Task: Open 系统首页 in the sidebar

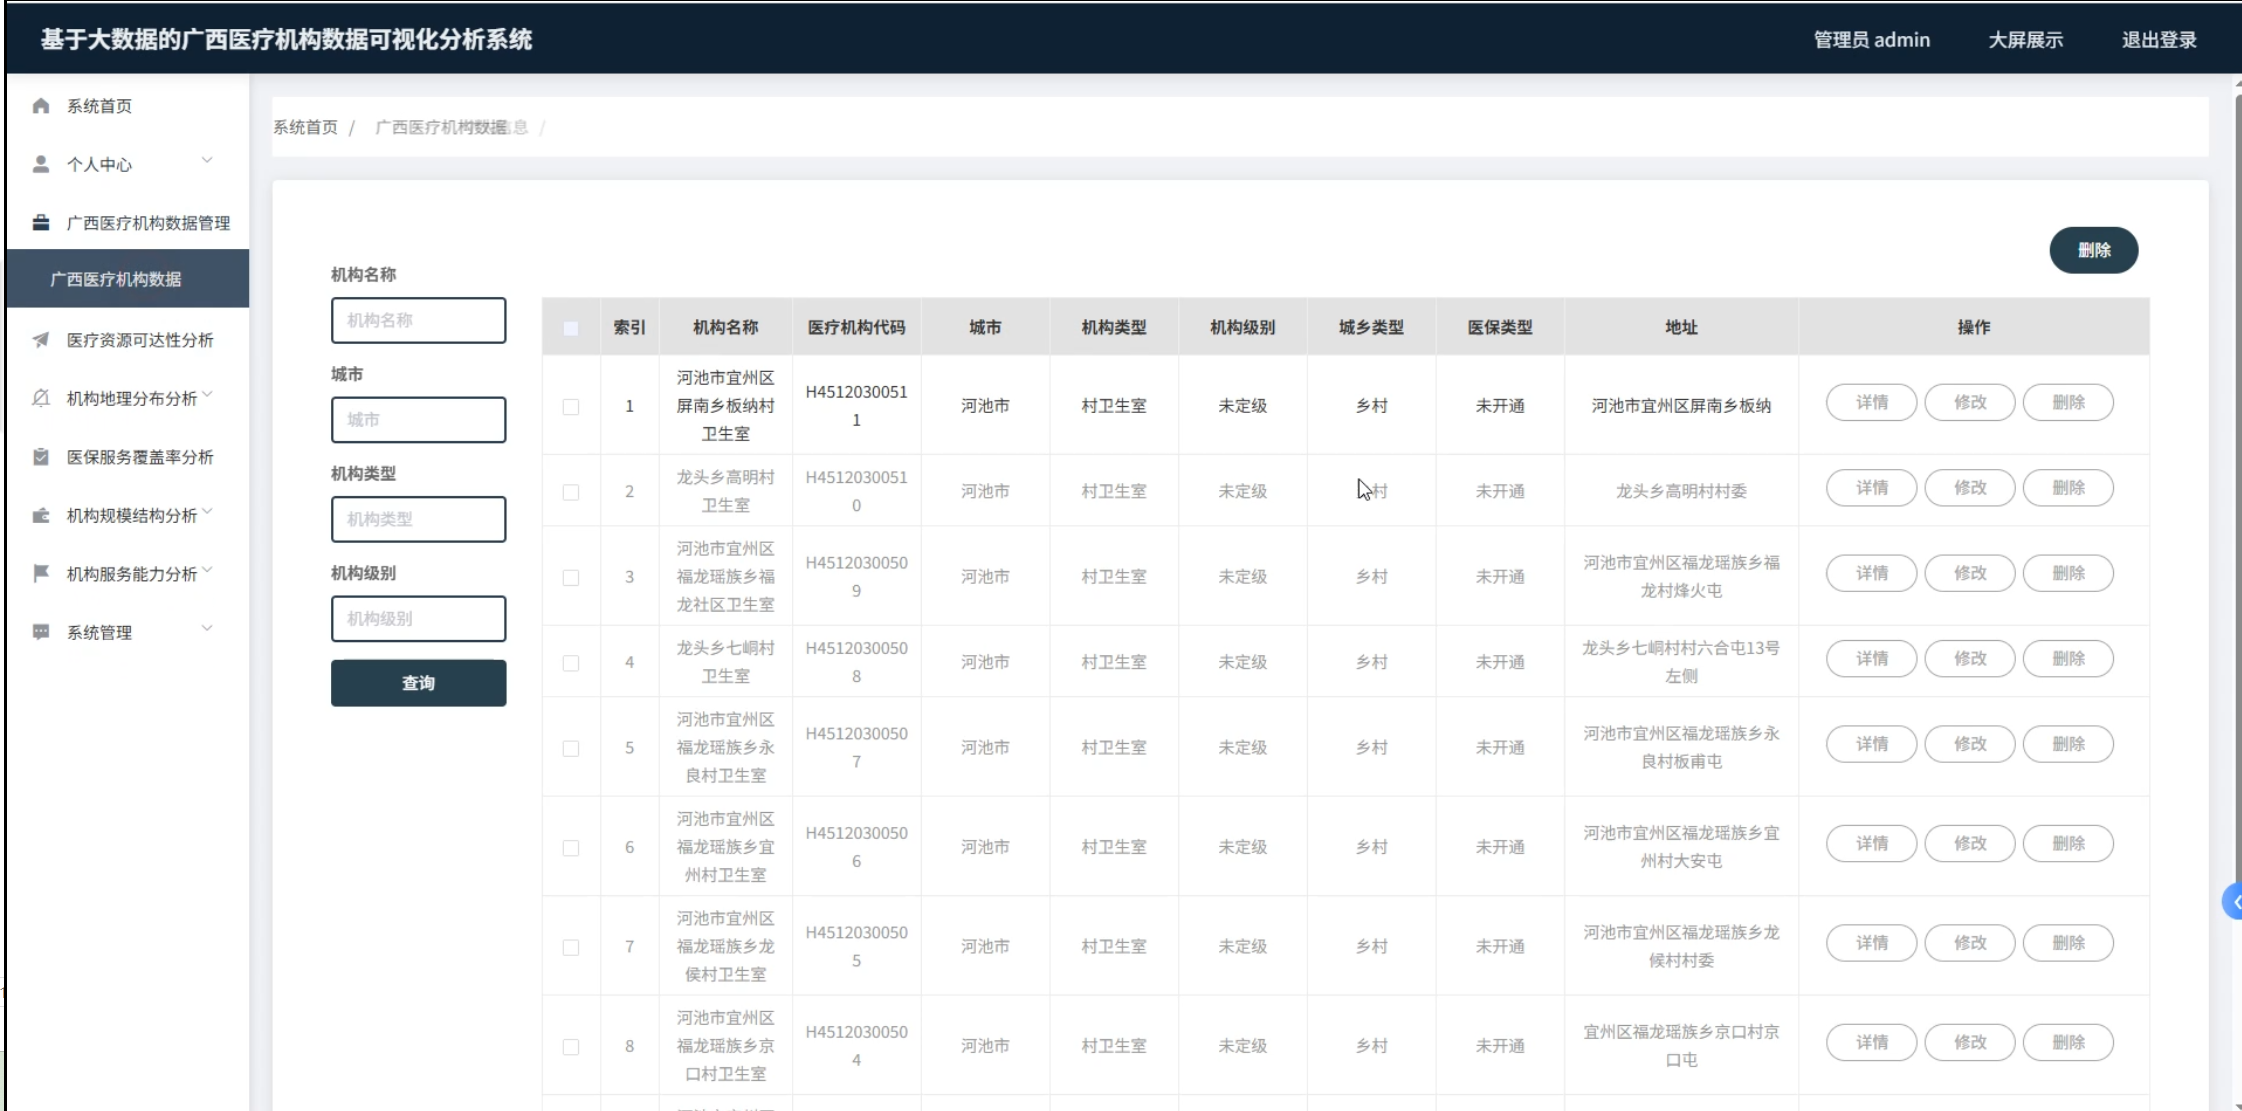Action: [127, 106]
